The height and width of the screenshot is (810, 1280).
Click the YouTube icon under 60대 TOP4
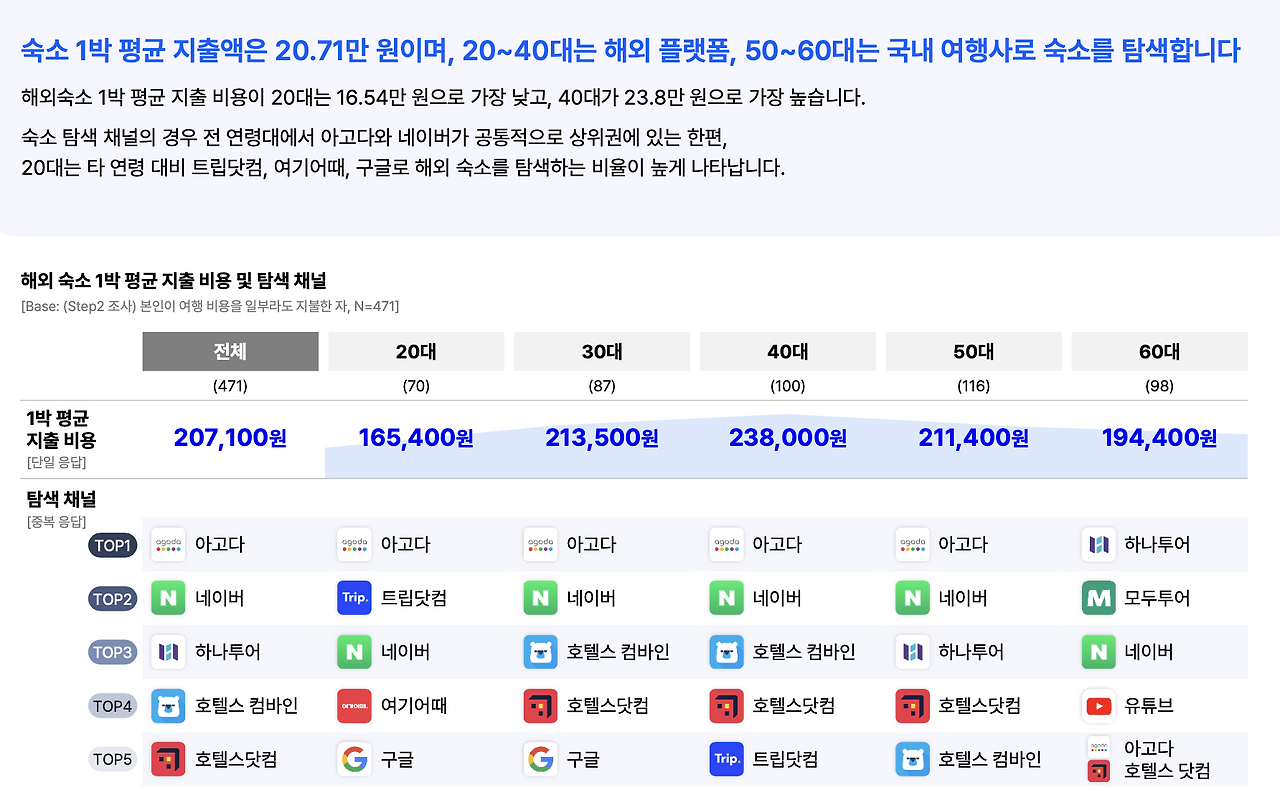[x=1096, y=704]
